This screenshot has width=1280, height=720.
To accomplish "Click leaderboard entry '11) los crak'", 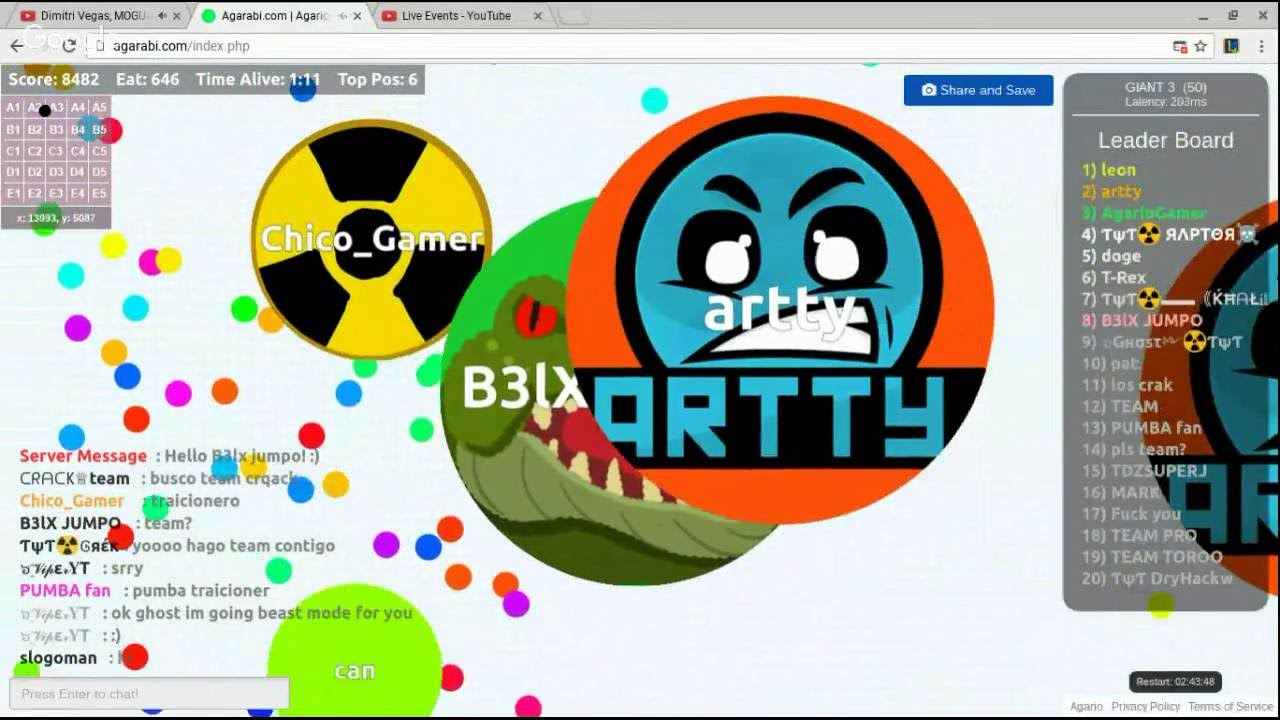I will pyautogui.click(x=1127, y=385).
